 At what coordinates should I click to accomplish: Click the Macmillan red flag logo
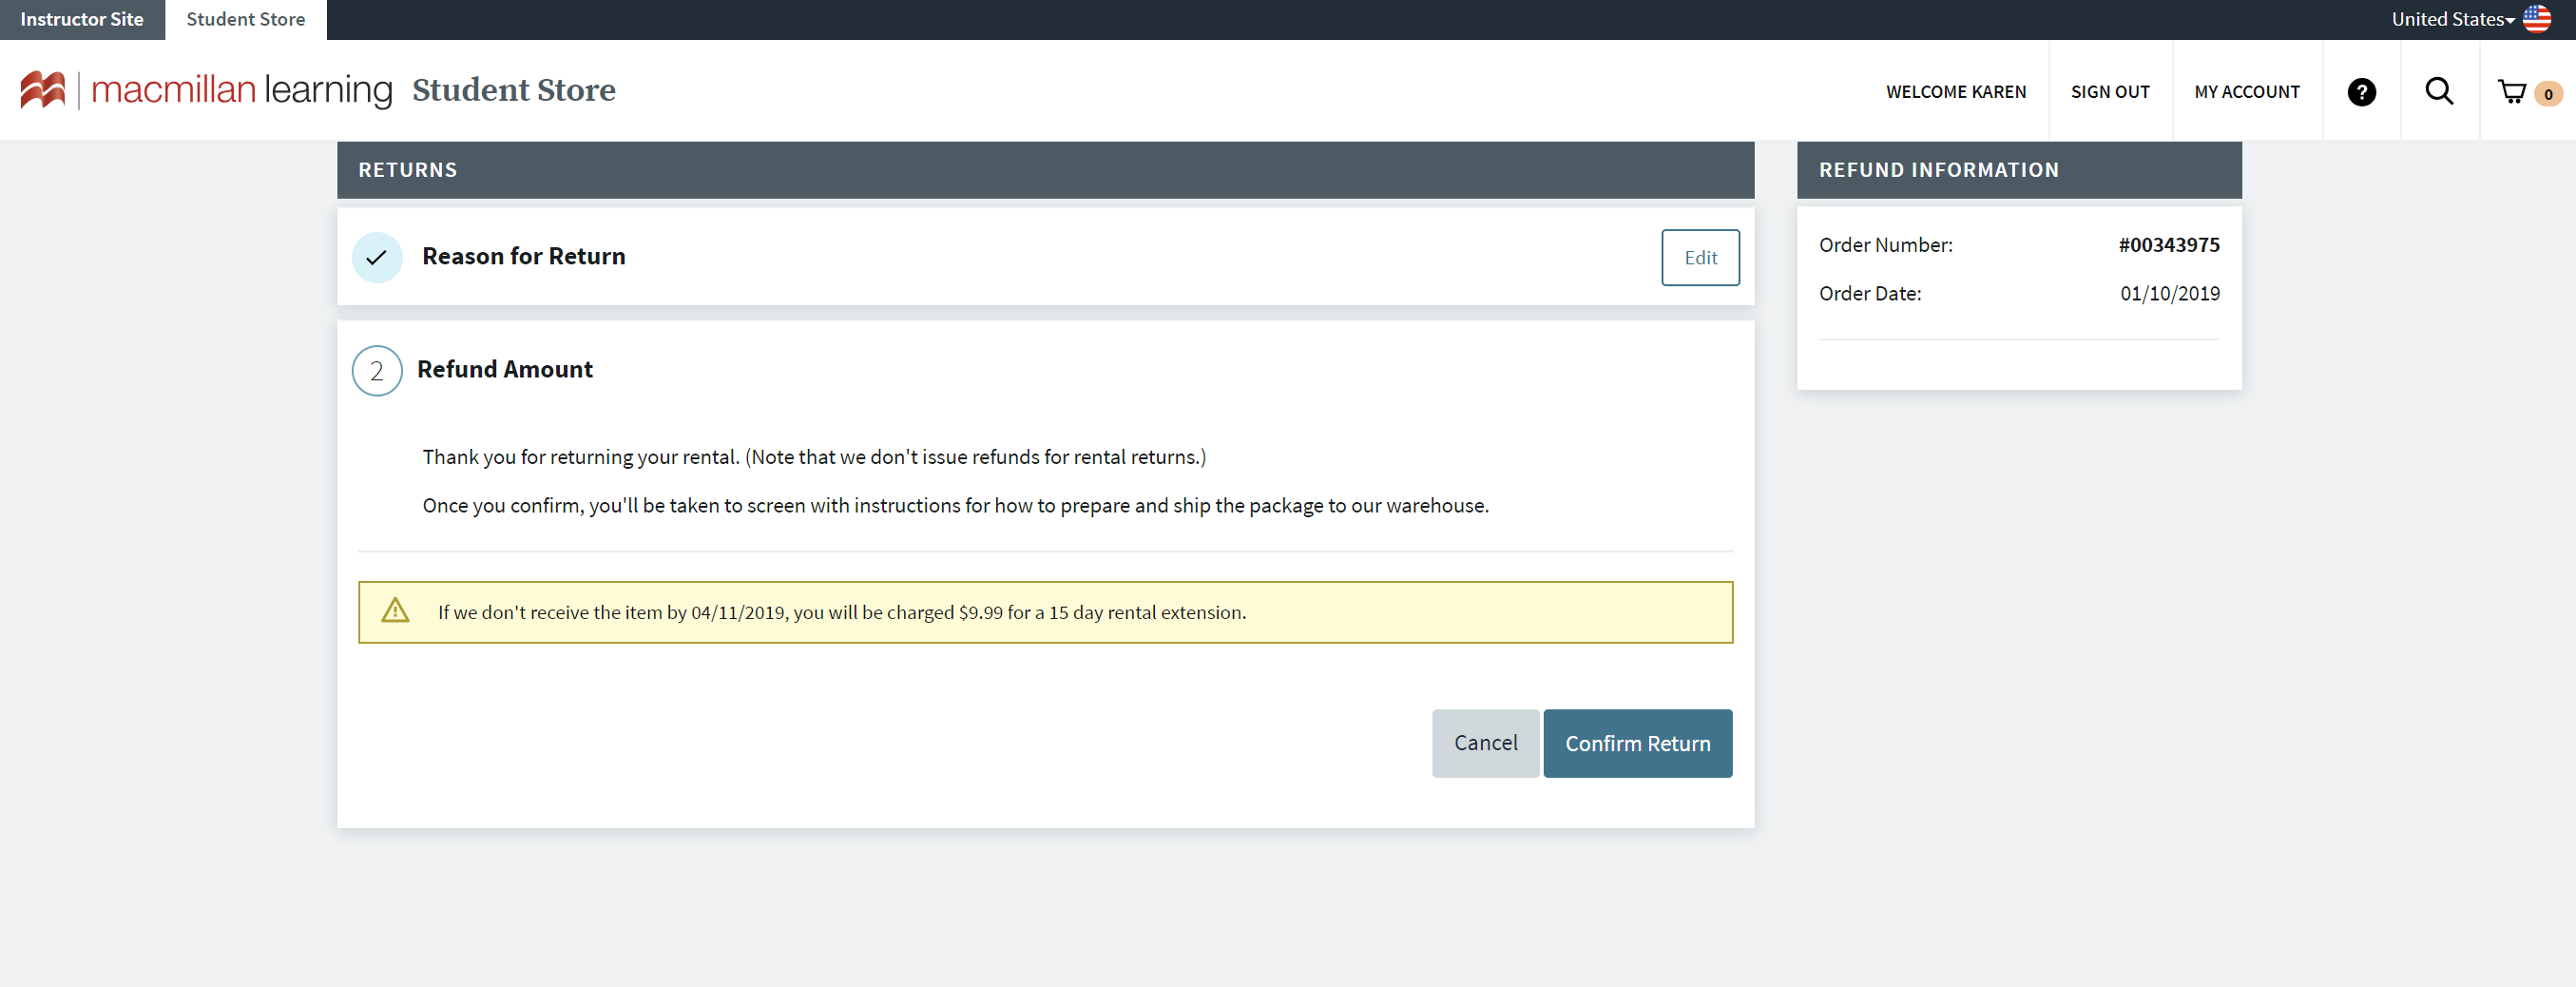point(42,90)
